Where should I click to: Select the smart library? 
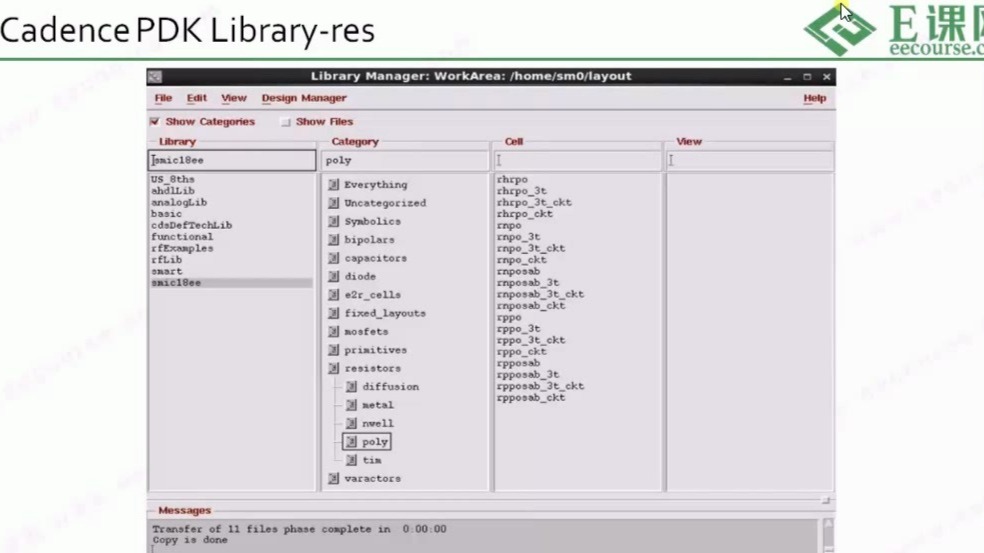click(x=166, y=271)
